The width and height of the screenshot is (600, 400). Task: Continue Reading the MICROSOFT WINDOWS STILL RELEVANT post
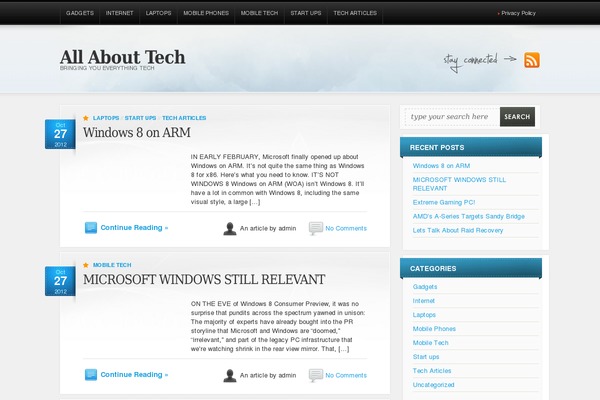tap(134, 375)
